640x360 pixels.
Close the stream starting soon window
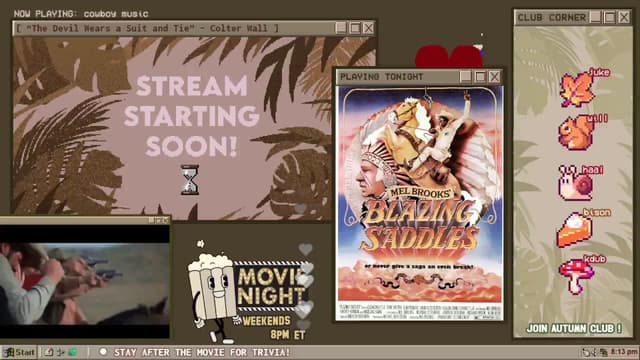tap(369, 28)
